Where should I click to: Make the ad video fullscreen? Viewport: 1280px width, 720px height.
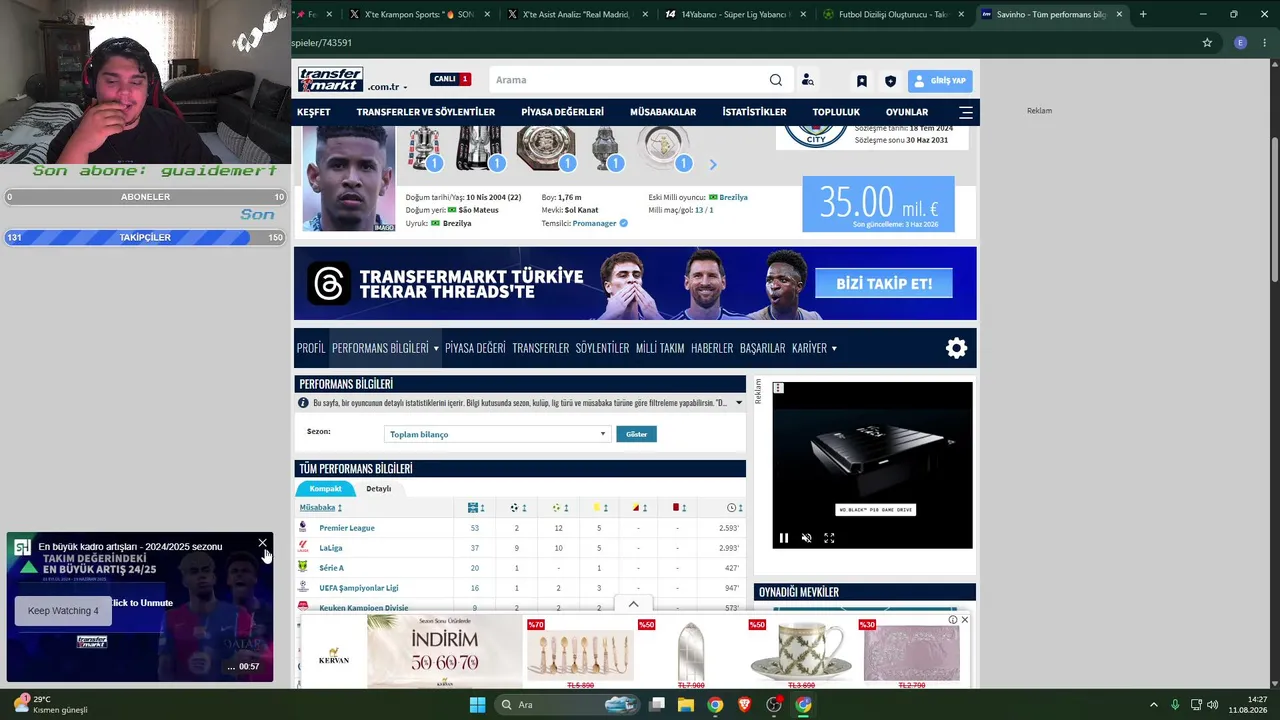[829, 538]
